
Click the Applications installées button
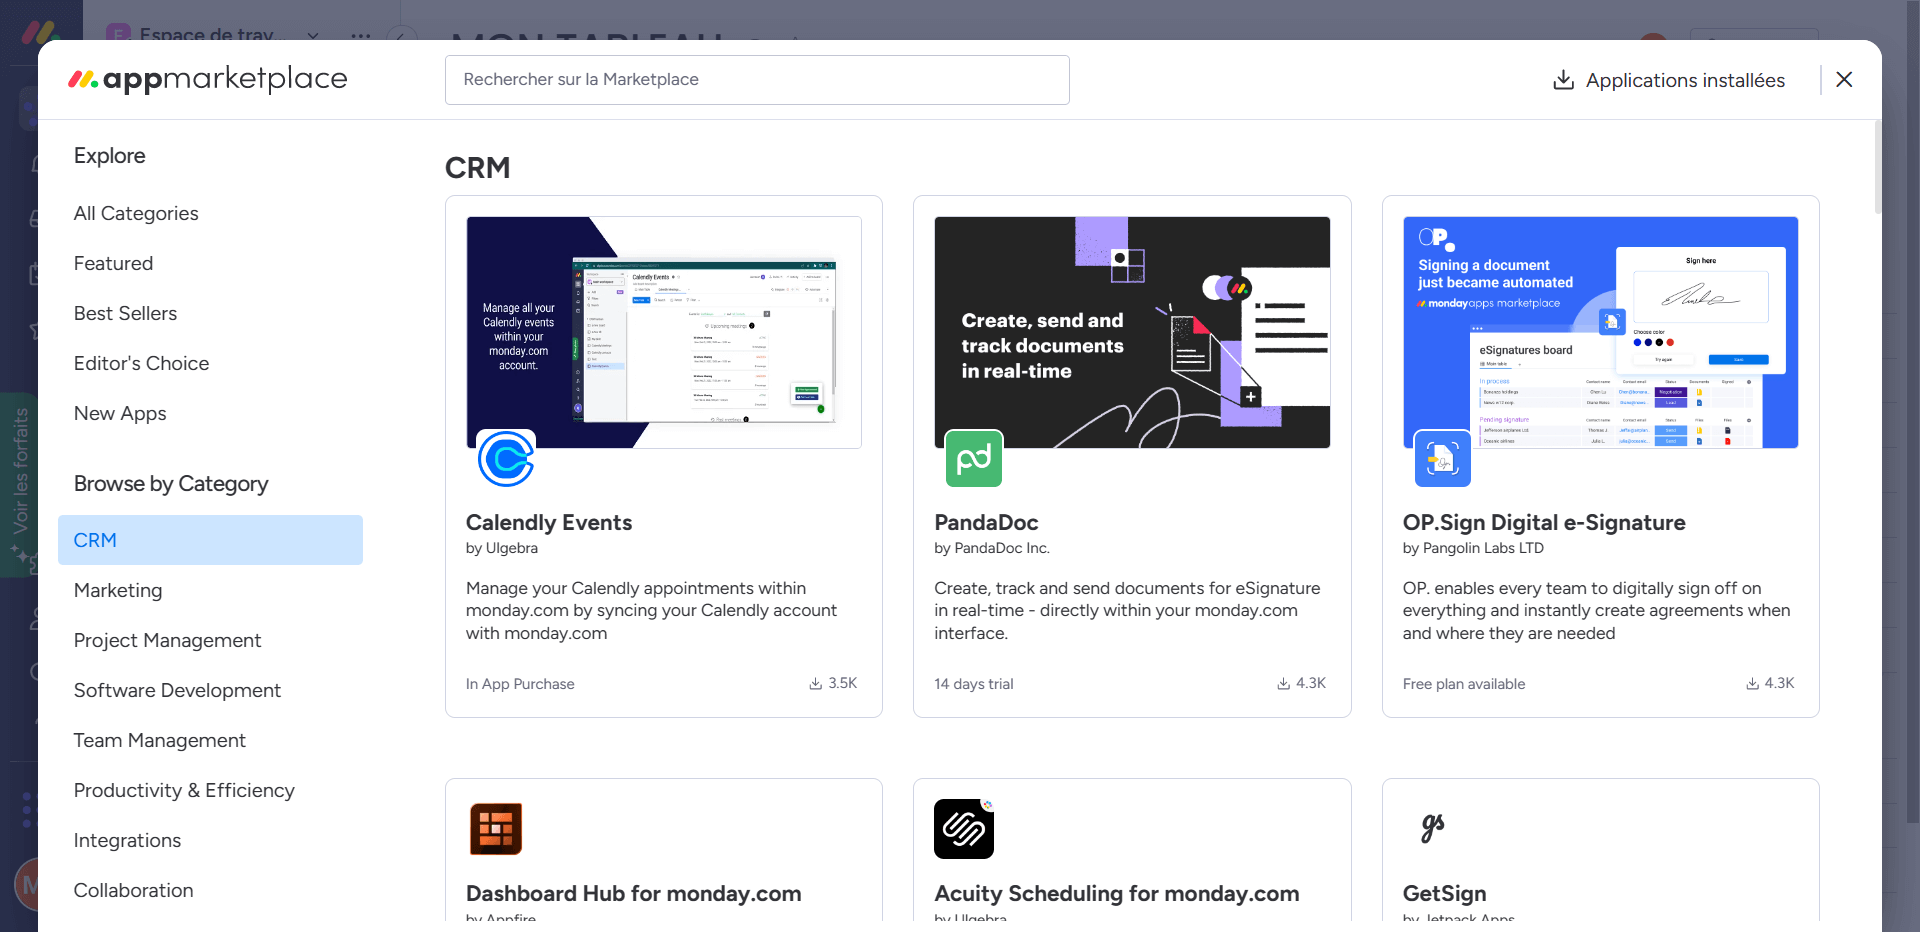pyautogui.click(x=1684, y=80)
